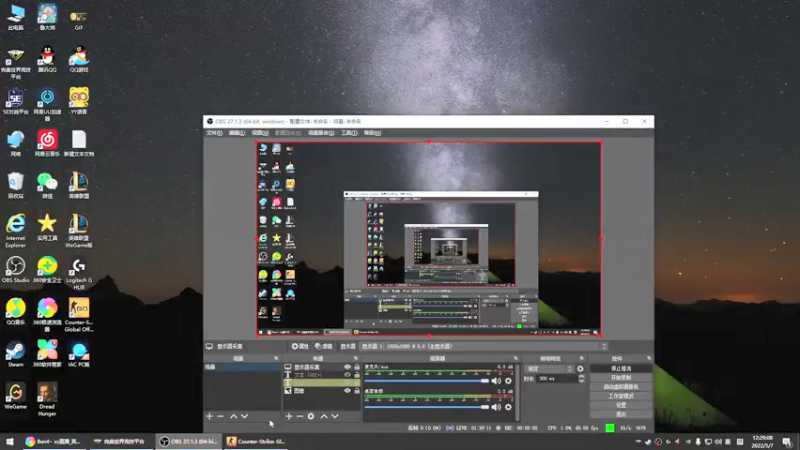Toggle Studio Mode (工作室模式) button
This screenshot has height=450, width=800.
[621, 396]
